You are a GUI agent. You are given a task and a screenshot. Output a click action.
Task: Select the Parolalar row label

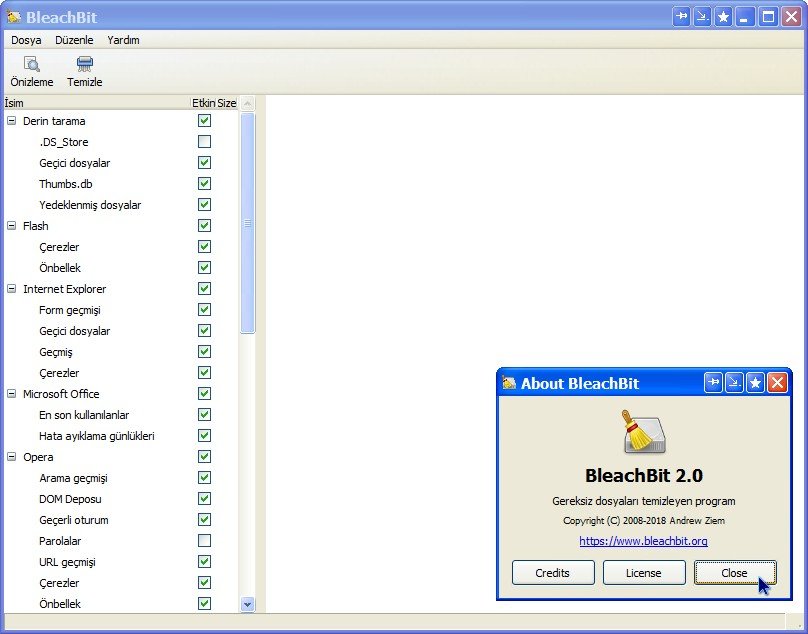pos(60,541)
